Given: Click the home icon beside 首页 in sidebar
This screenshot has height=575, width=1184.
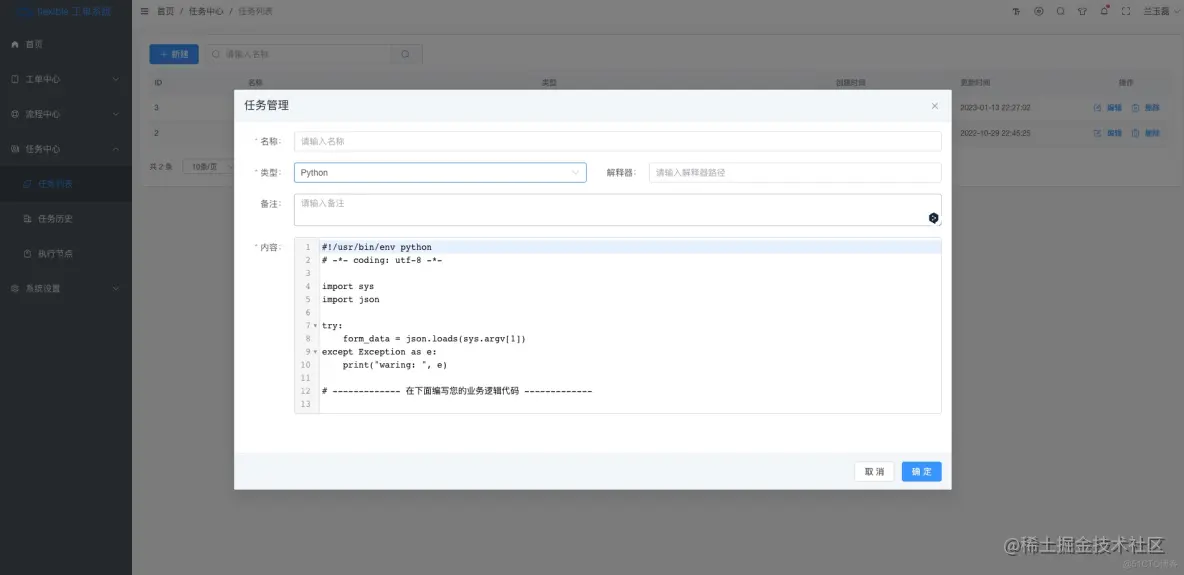Looking at the screenshot, I should coord(15,45).
